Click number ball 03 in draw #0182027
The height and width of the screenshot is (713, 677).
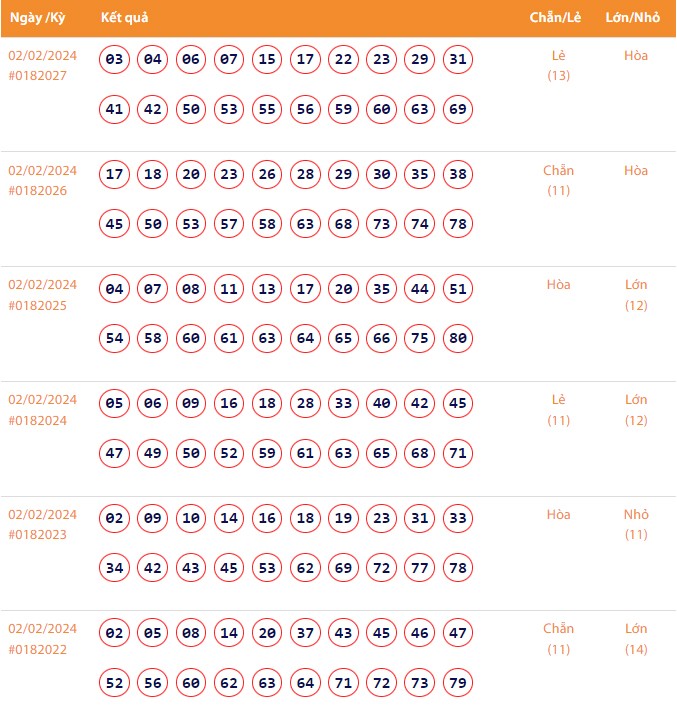point(115,60)
